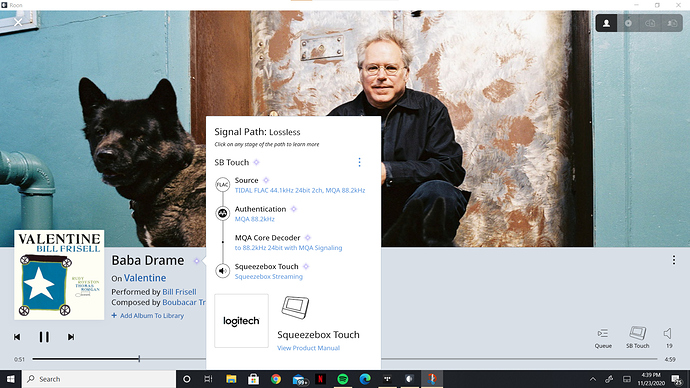Open the View Product Manual link
Screen dimensions: 690x388
click(x=308, y=348)
